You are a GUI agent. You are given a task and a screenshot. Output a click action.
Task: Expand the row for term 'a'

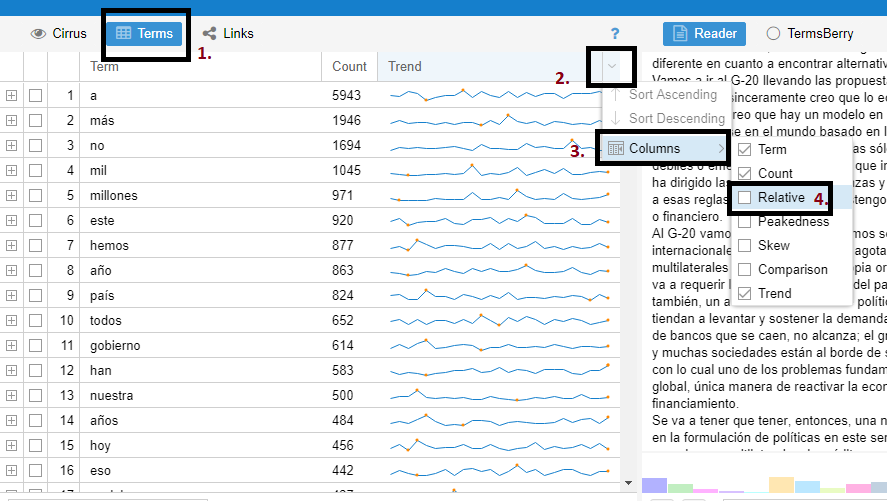[12, 95]
